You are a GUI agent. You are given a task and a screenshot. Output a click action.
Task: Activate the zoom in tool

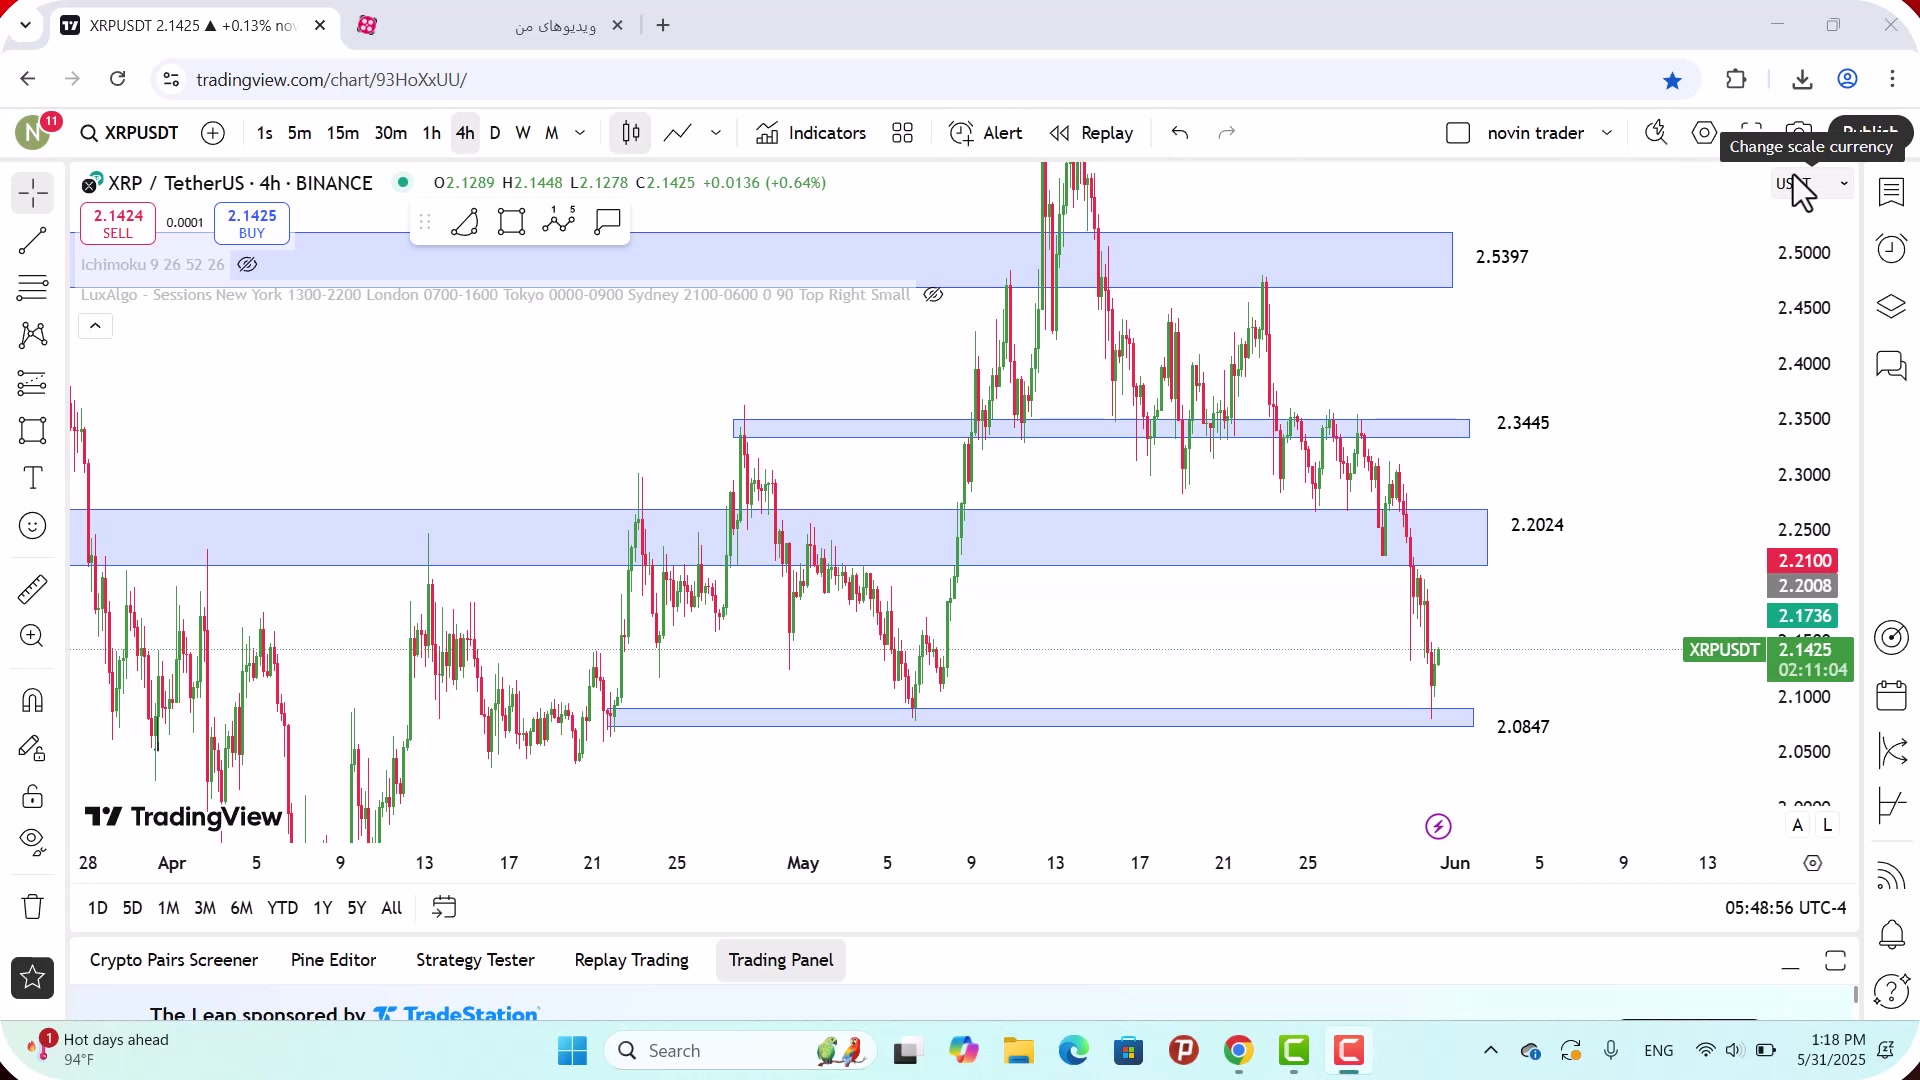pyautogui.click(x=33, y=636)
